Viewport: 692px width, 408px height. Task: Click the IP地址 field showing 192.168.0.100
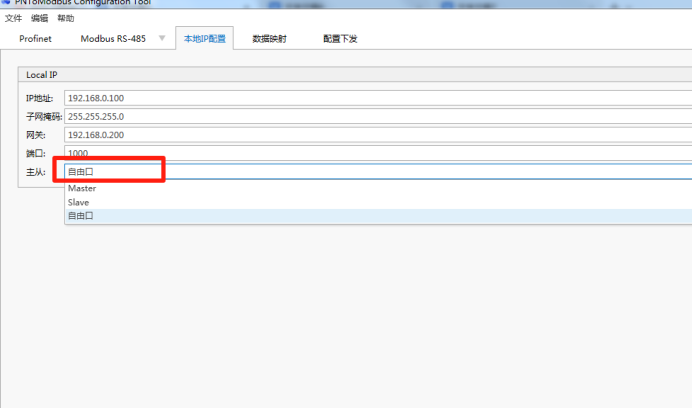pyautogui.click(x=378, y=98)
